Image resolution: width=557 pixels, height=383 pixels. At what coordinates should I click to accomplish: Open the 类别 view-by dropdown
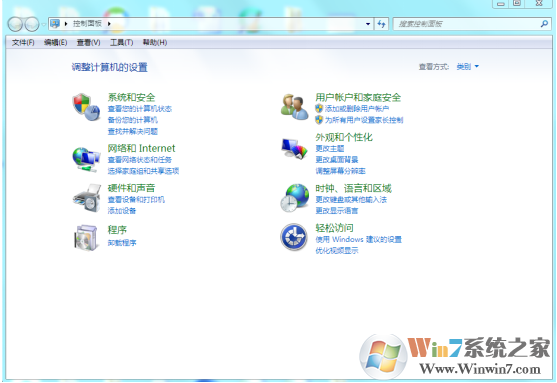click(467, 66)
